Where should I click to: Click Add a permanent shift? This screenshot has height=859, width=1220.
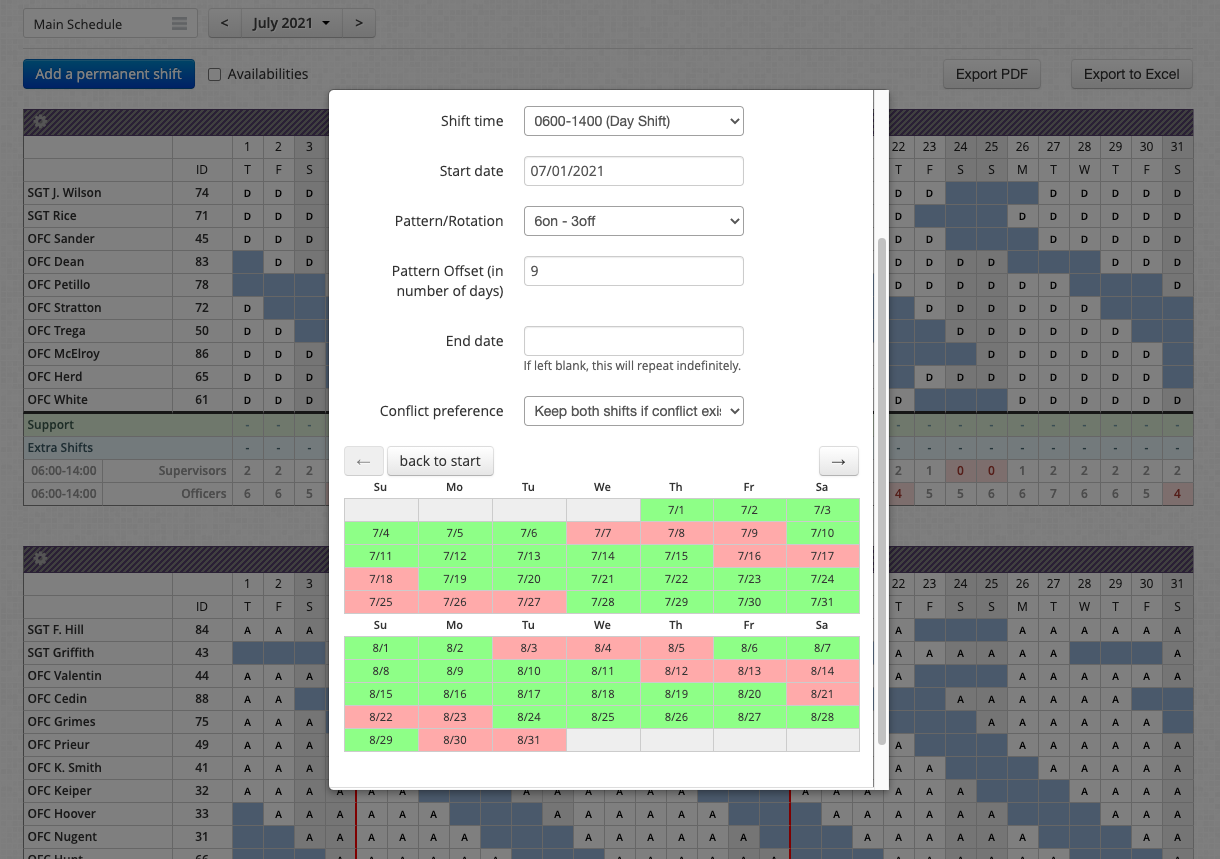108,74
